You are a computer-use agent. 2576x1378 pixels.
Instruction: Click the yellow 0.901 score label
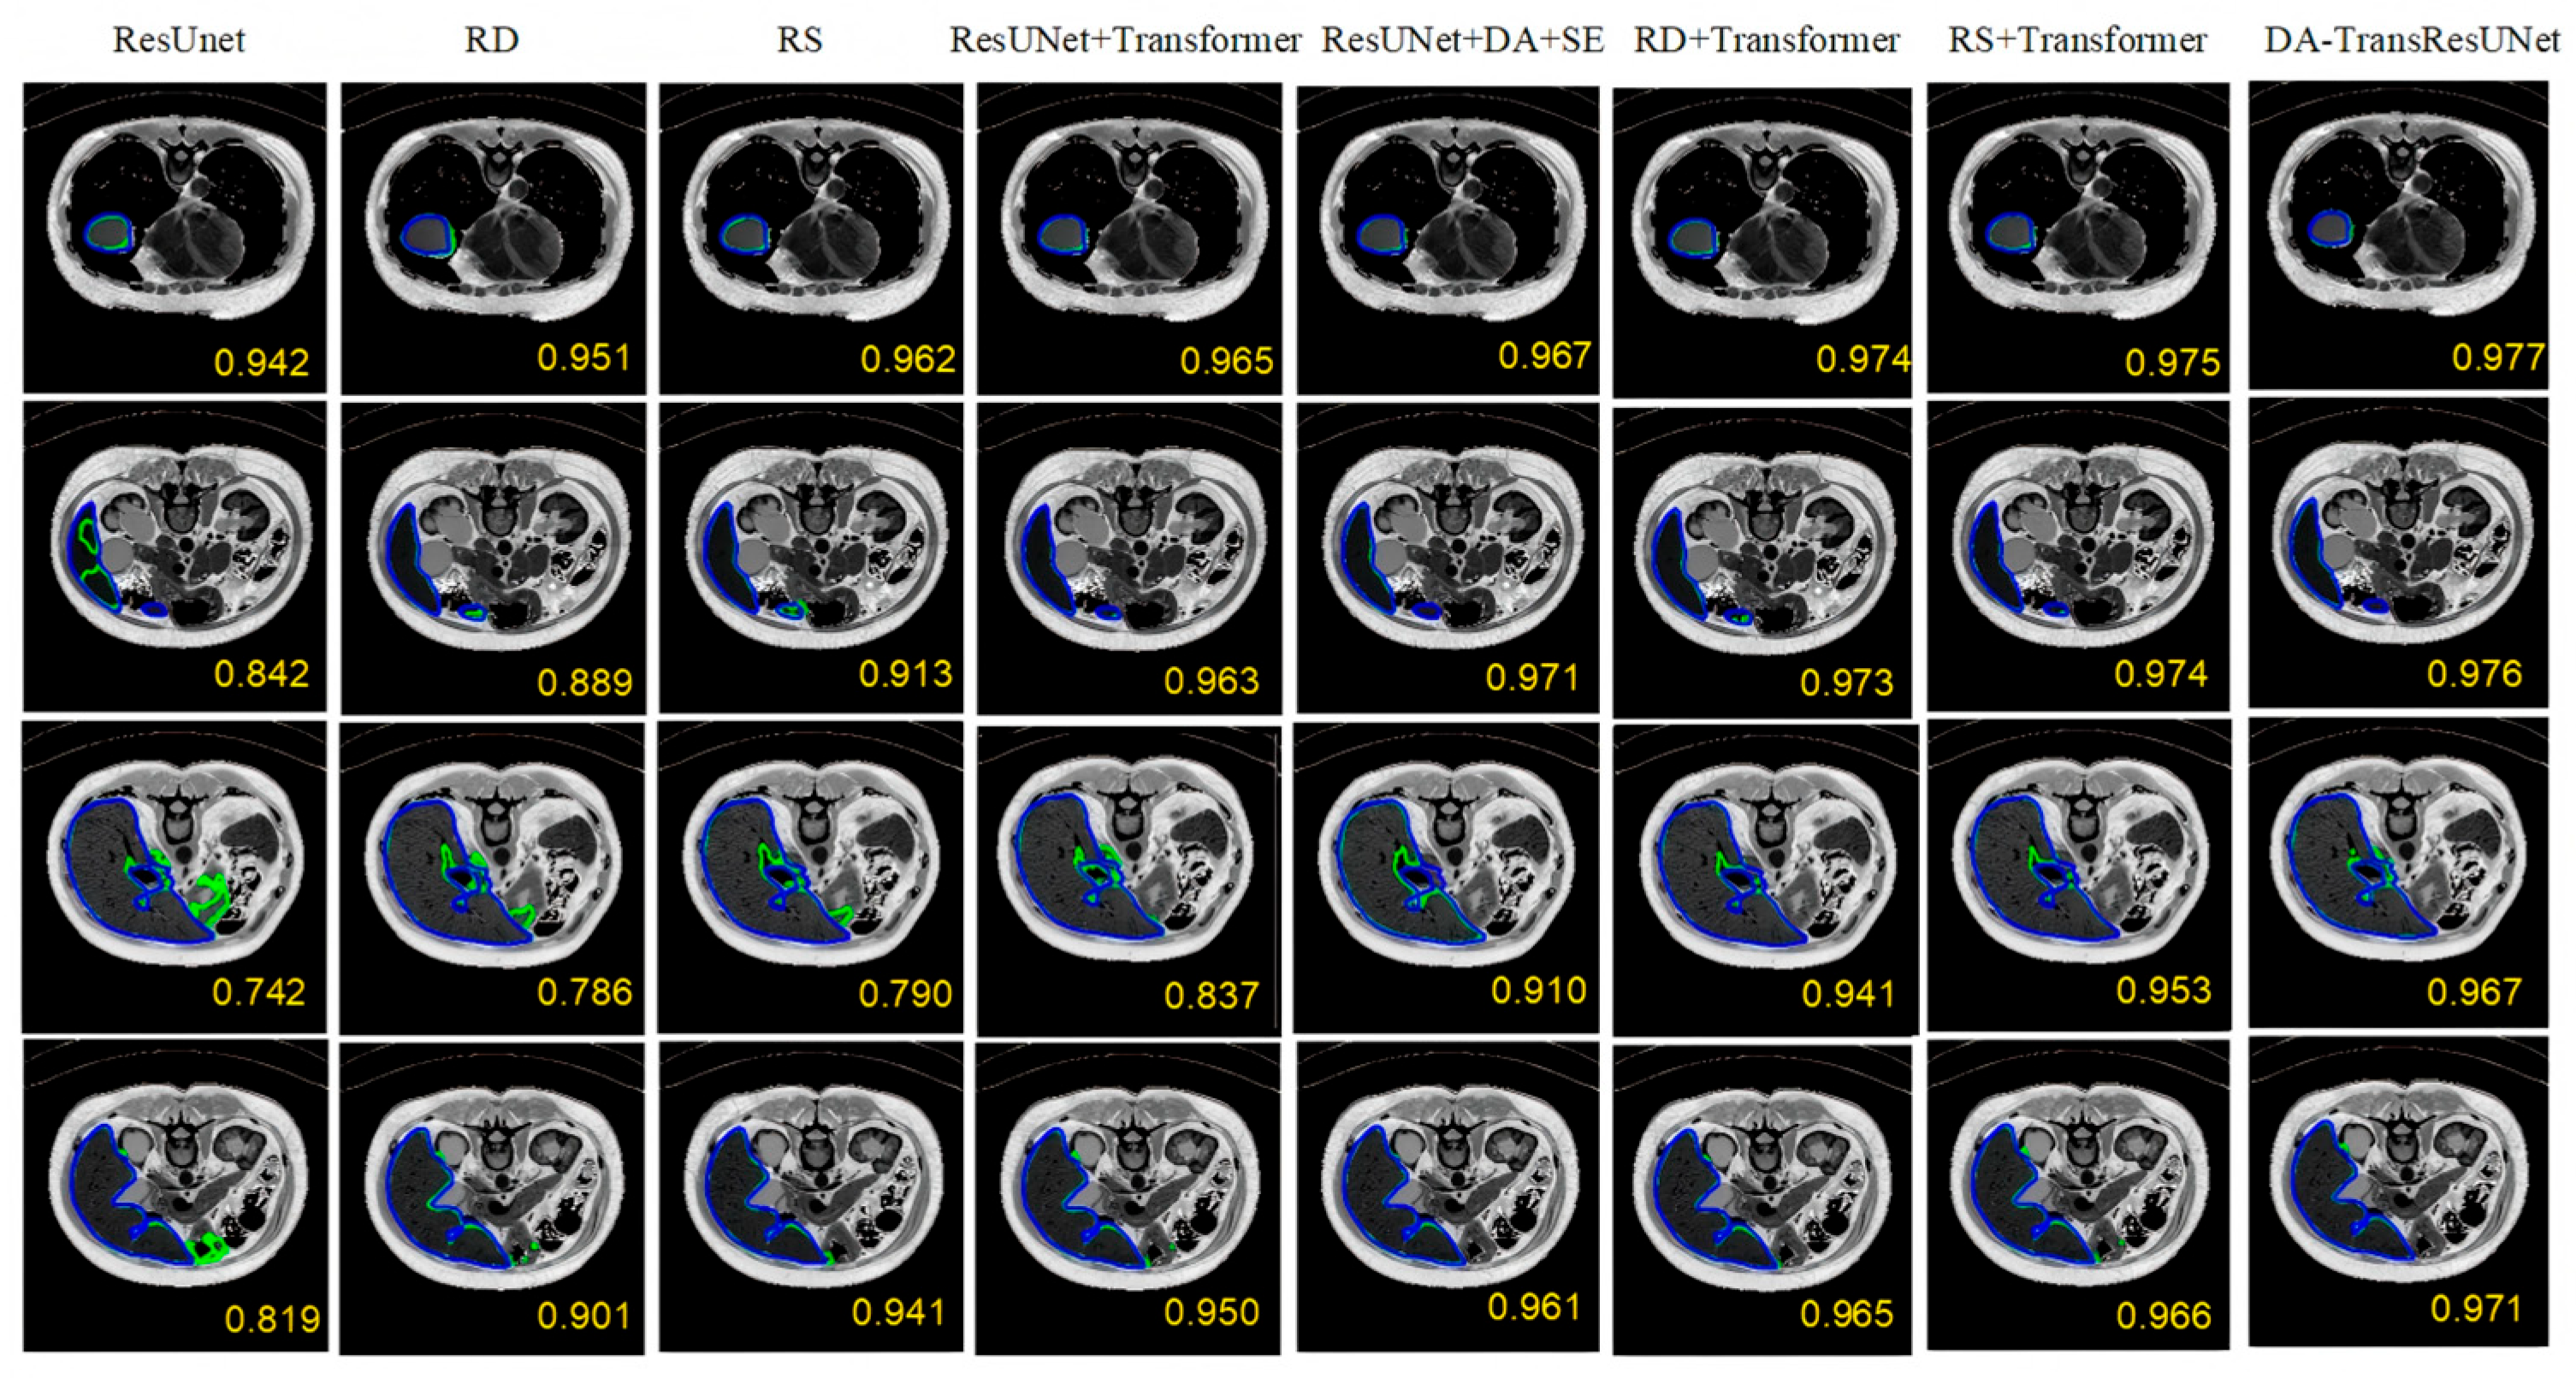coord(585,1315)
